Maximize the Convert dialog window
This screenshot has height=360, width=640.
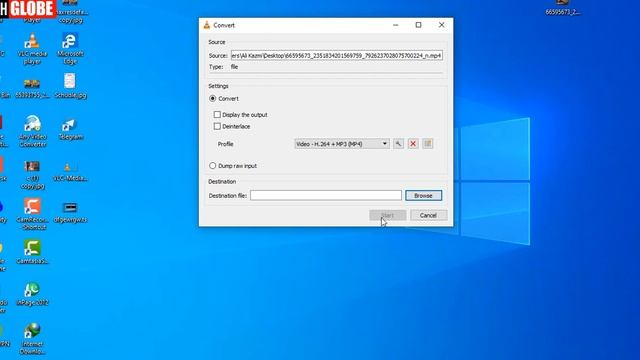(x=418, y=25)
